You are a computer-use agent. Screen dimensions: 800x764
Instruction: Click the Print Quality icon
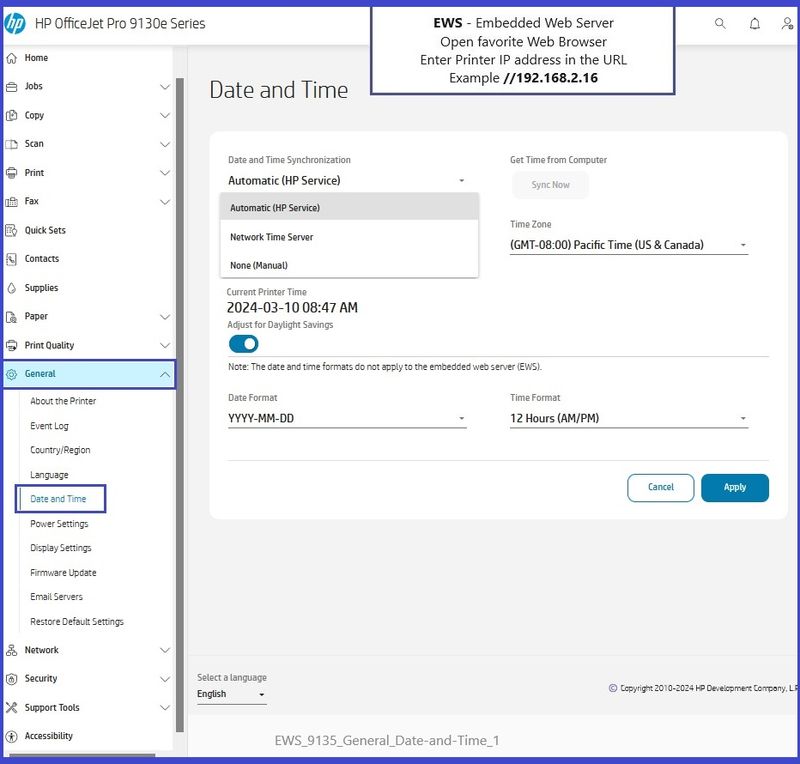(12, 346)
